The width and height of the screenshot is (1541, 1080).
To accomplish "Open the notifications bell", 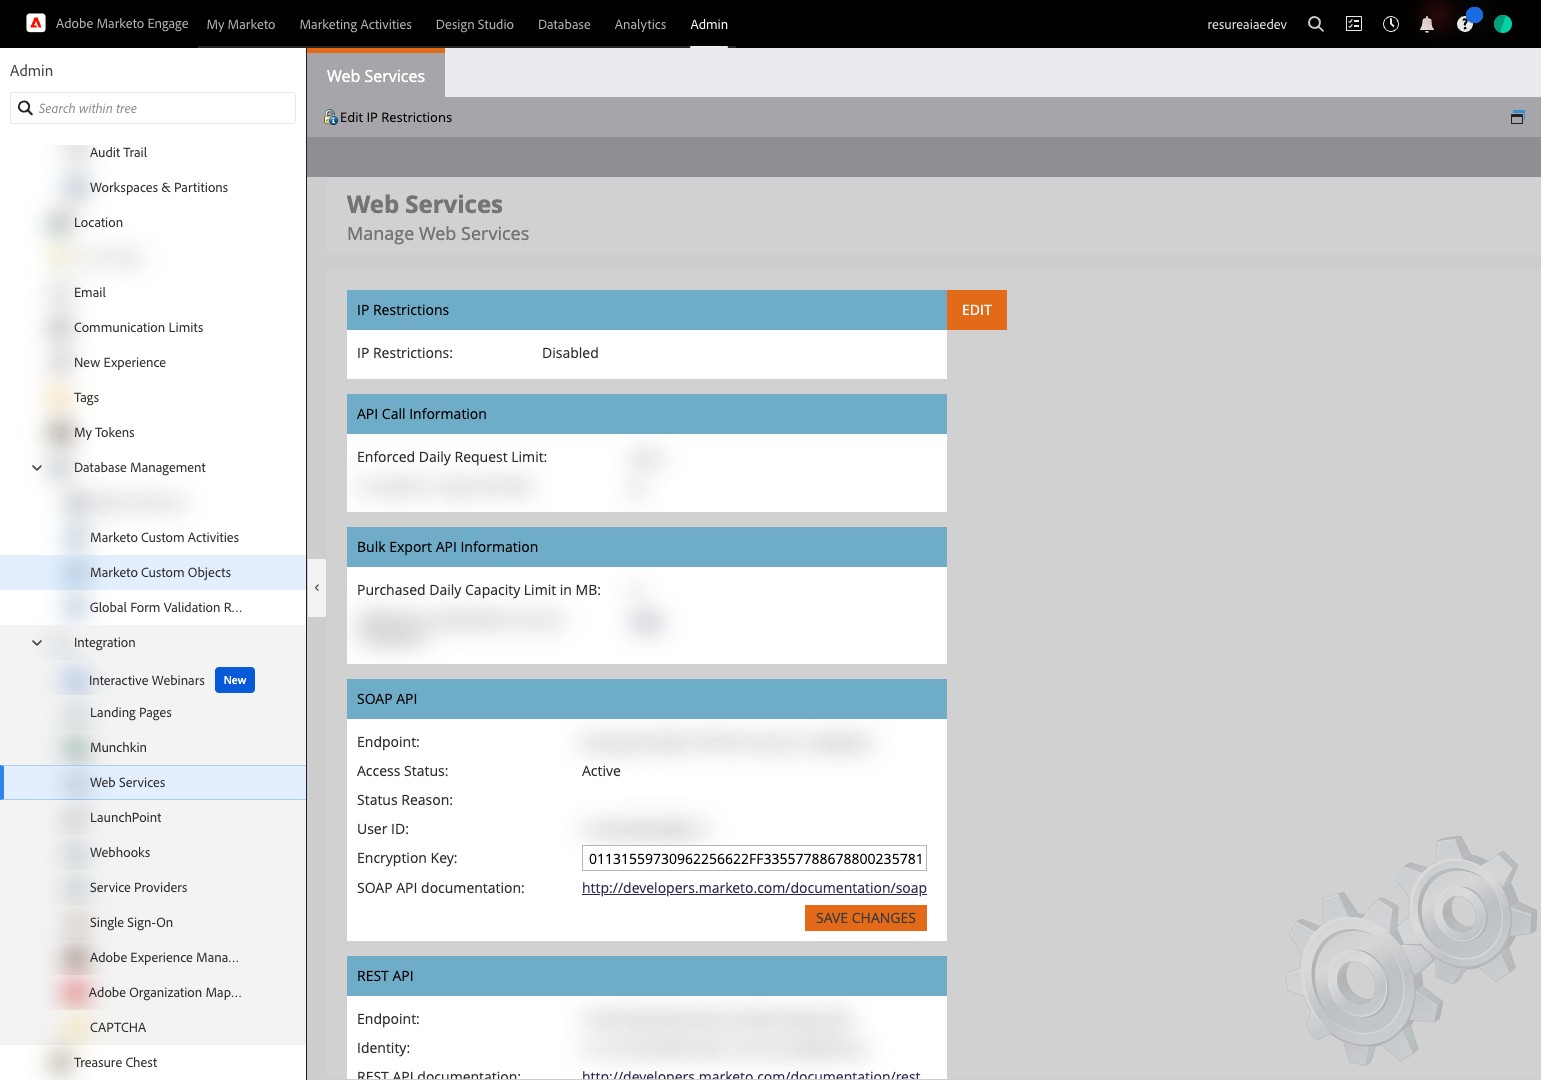I will click(1427, 24).
